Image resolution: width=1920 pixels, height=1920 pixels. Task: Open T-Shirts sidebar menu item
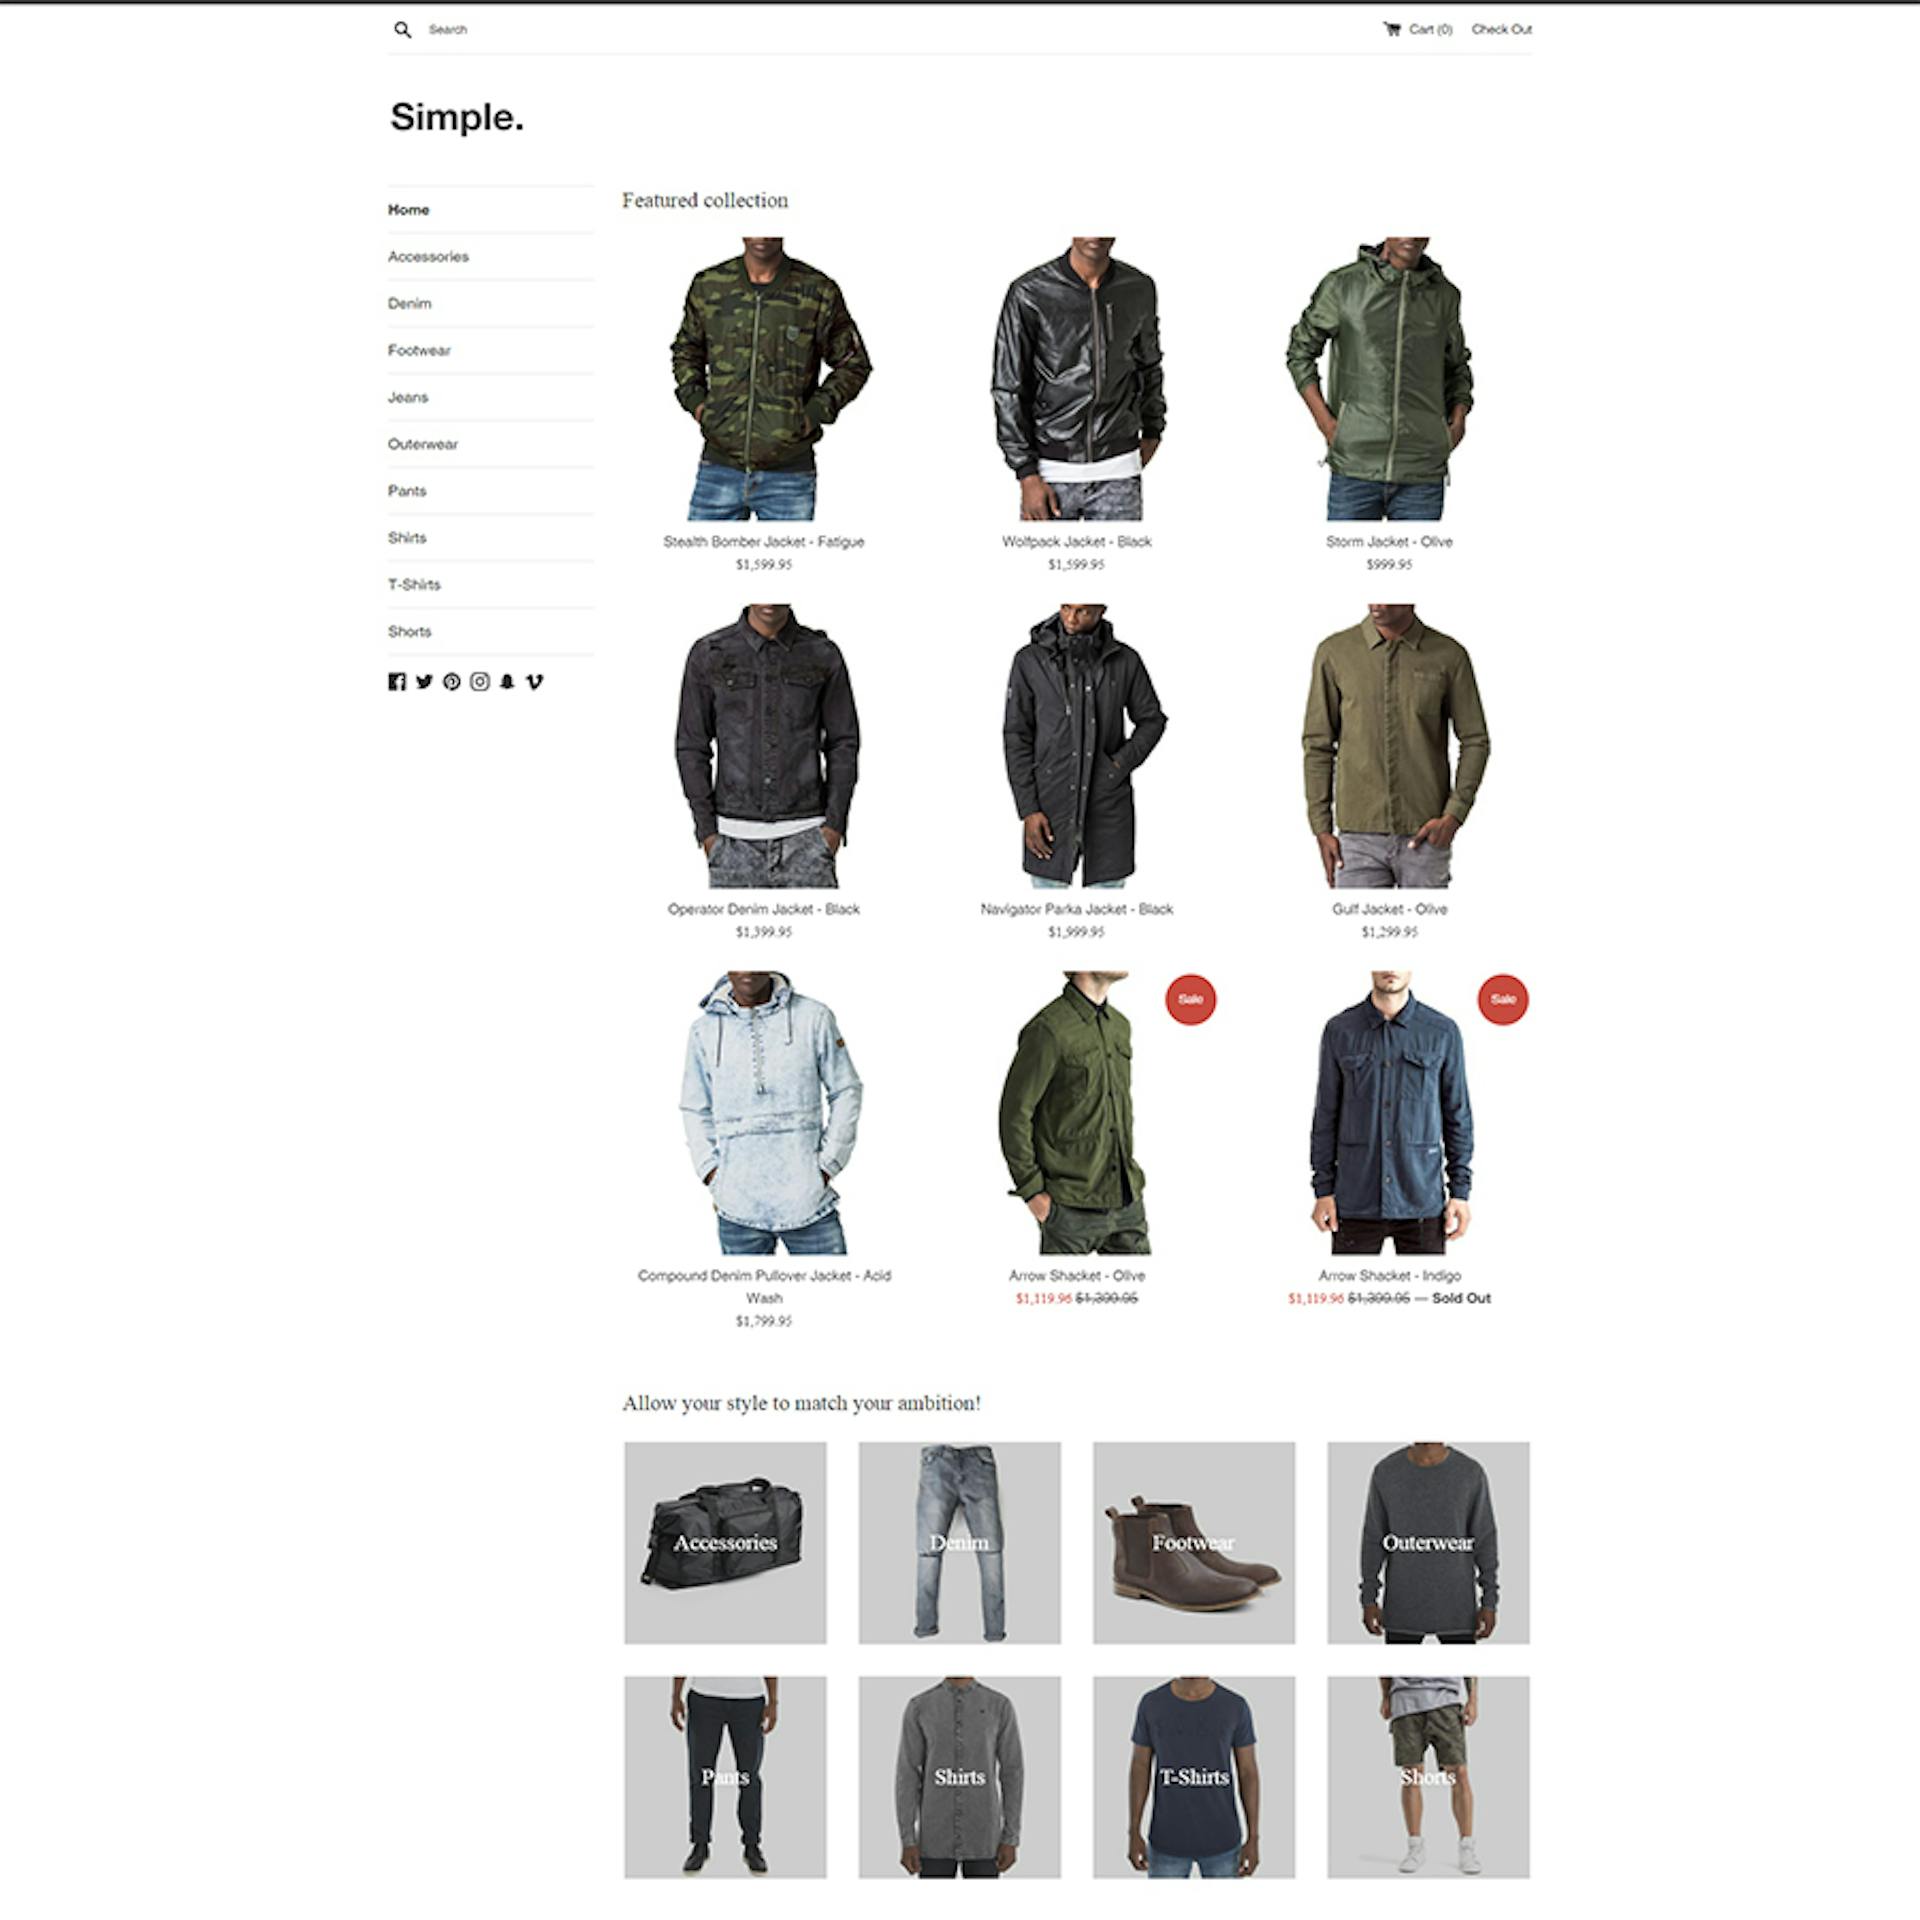414,584
